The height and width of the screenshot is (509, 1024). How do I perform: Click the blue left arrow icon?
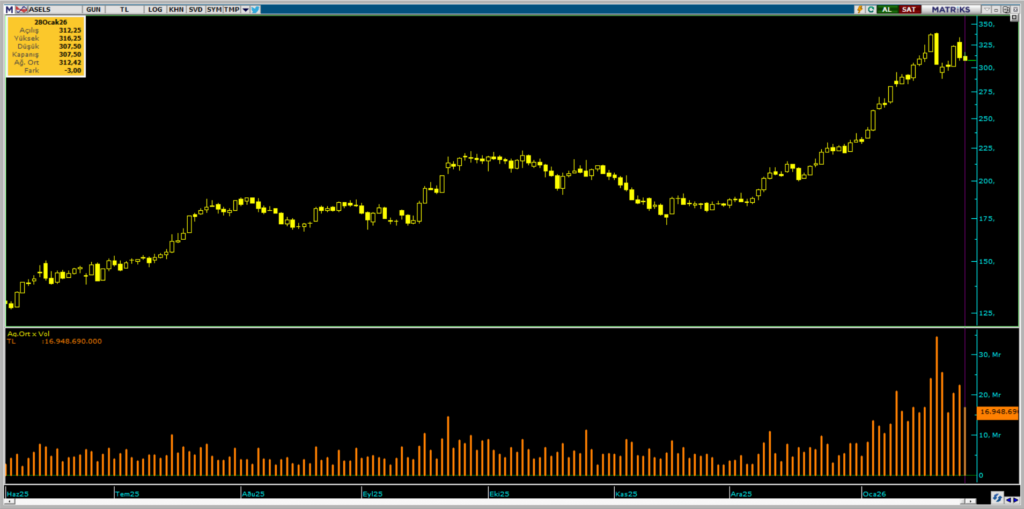coord(1009,500)
